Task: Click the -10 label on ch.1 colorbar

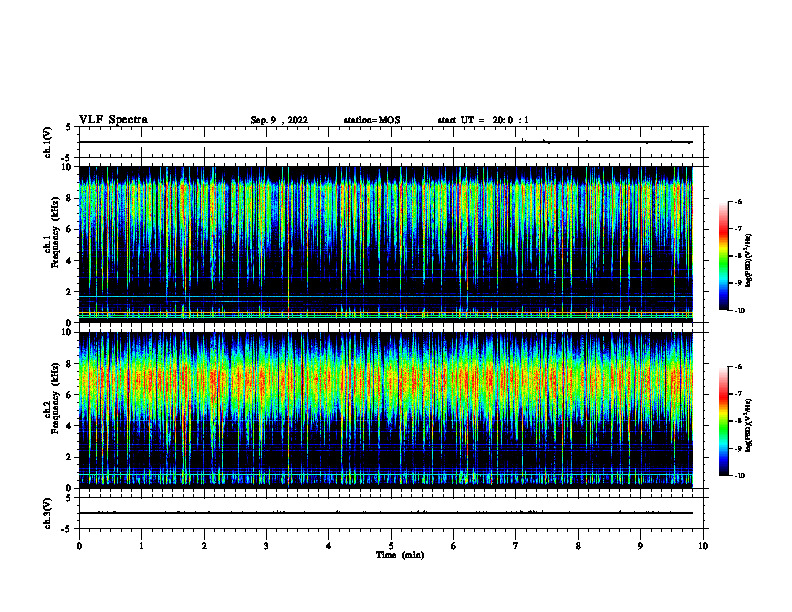Action: coord(739,311)
